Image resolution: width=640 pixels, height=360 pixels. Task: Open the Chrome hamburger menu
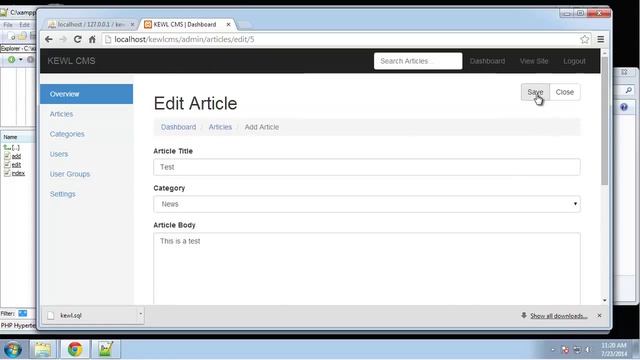tap(600, 39)
